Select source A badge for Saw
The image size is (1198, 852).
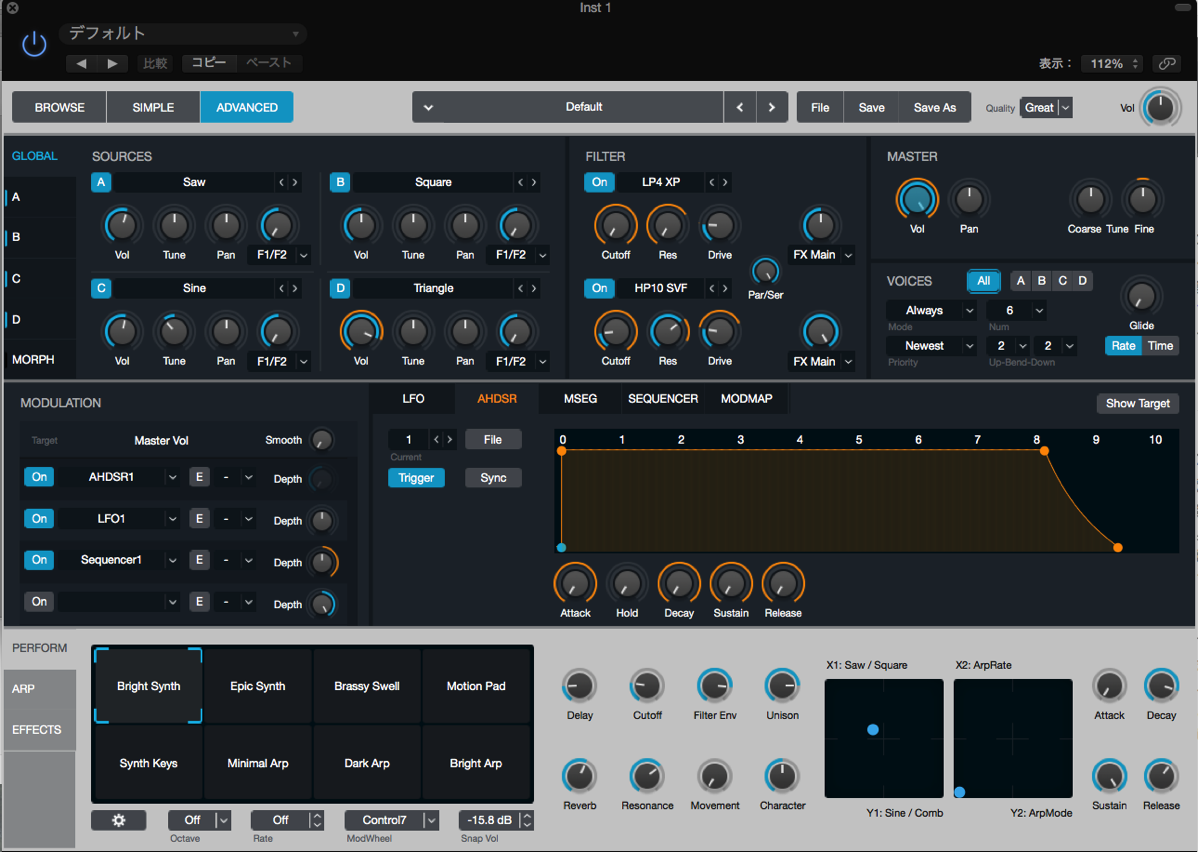(x=101, y=182)
